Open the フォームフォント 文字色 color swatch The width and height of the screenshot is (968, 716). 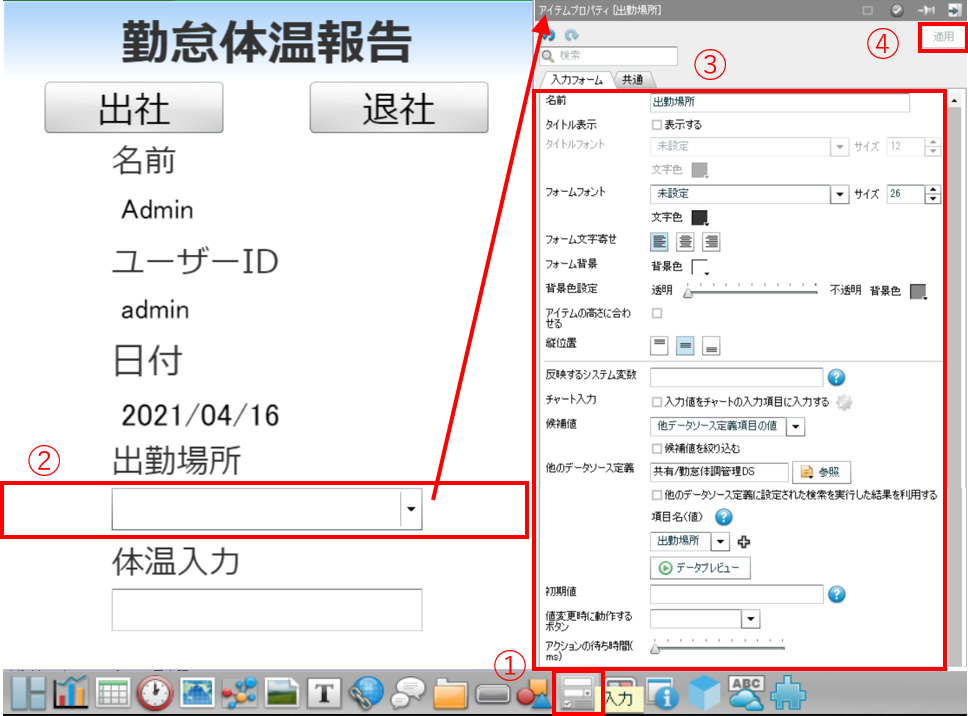699,217
